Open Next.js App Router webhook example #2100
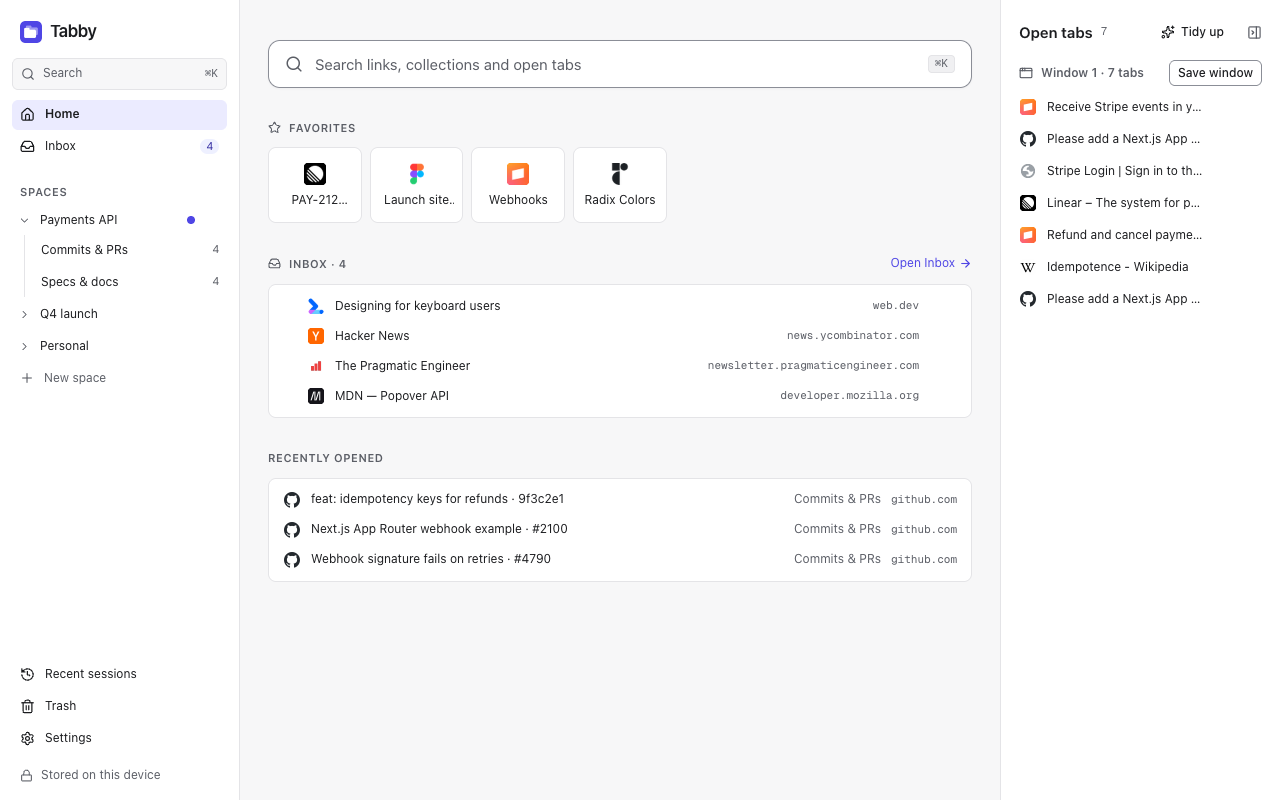 620,529
